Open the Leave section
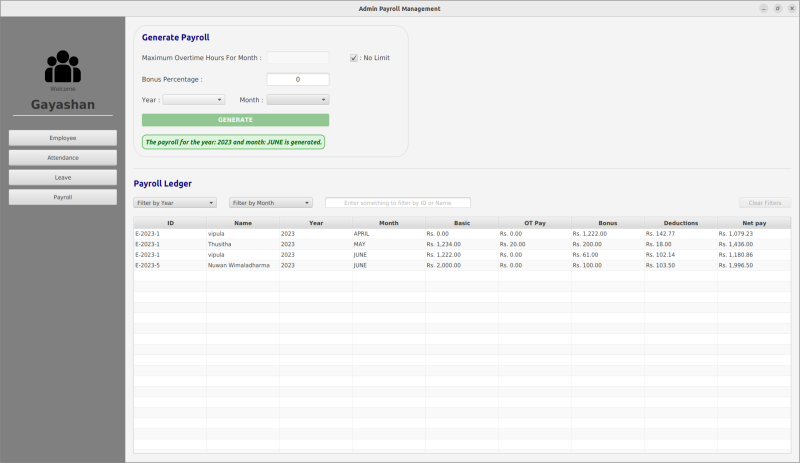 coord(63,177)
